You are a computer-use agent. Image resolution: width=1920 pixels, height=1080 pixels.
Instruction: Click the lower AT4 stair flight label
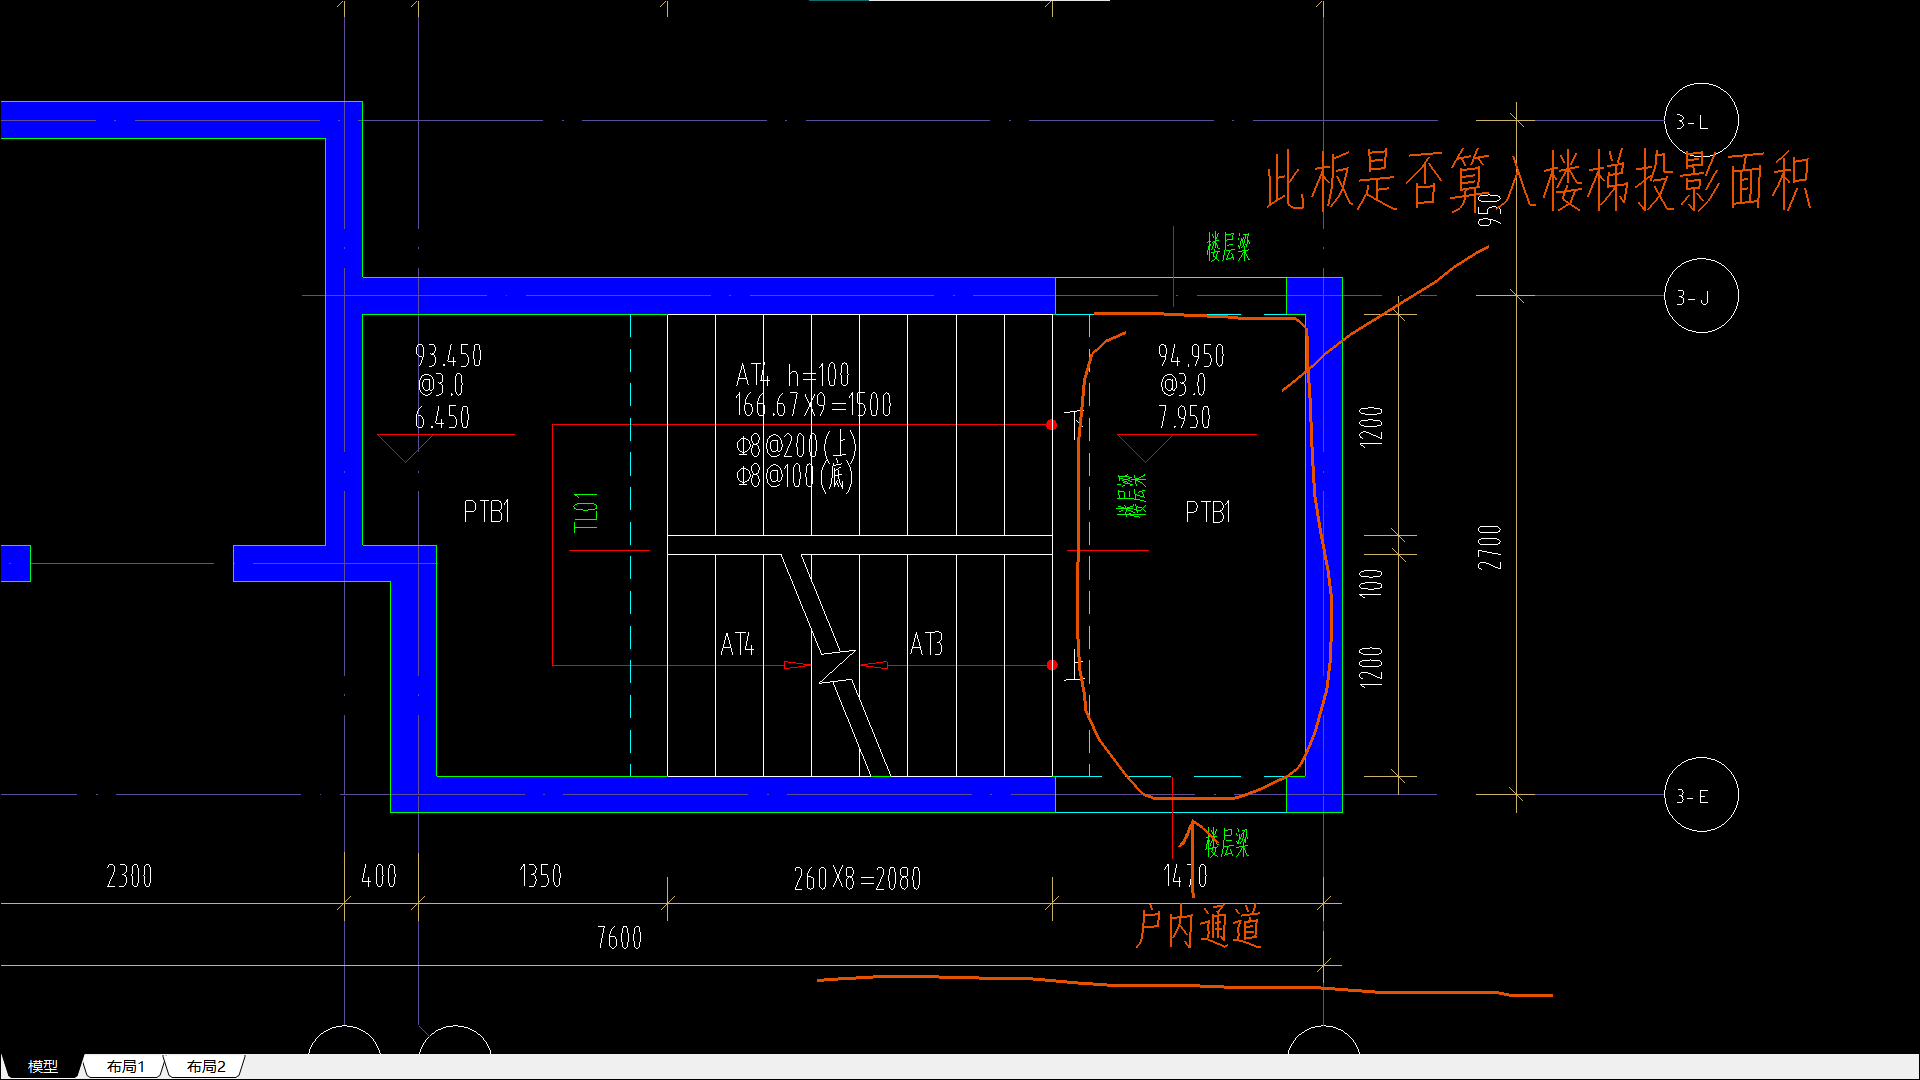tap(737, 644)
